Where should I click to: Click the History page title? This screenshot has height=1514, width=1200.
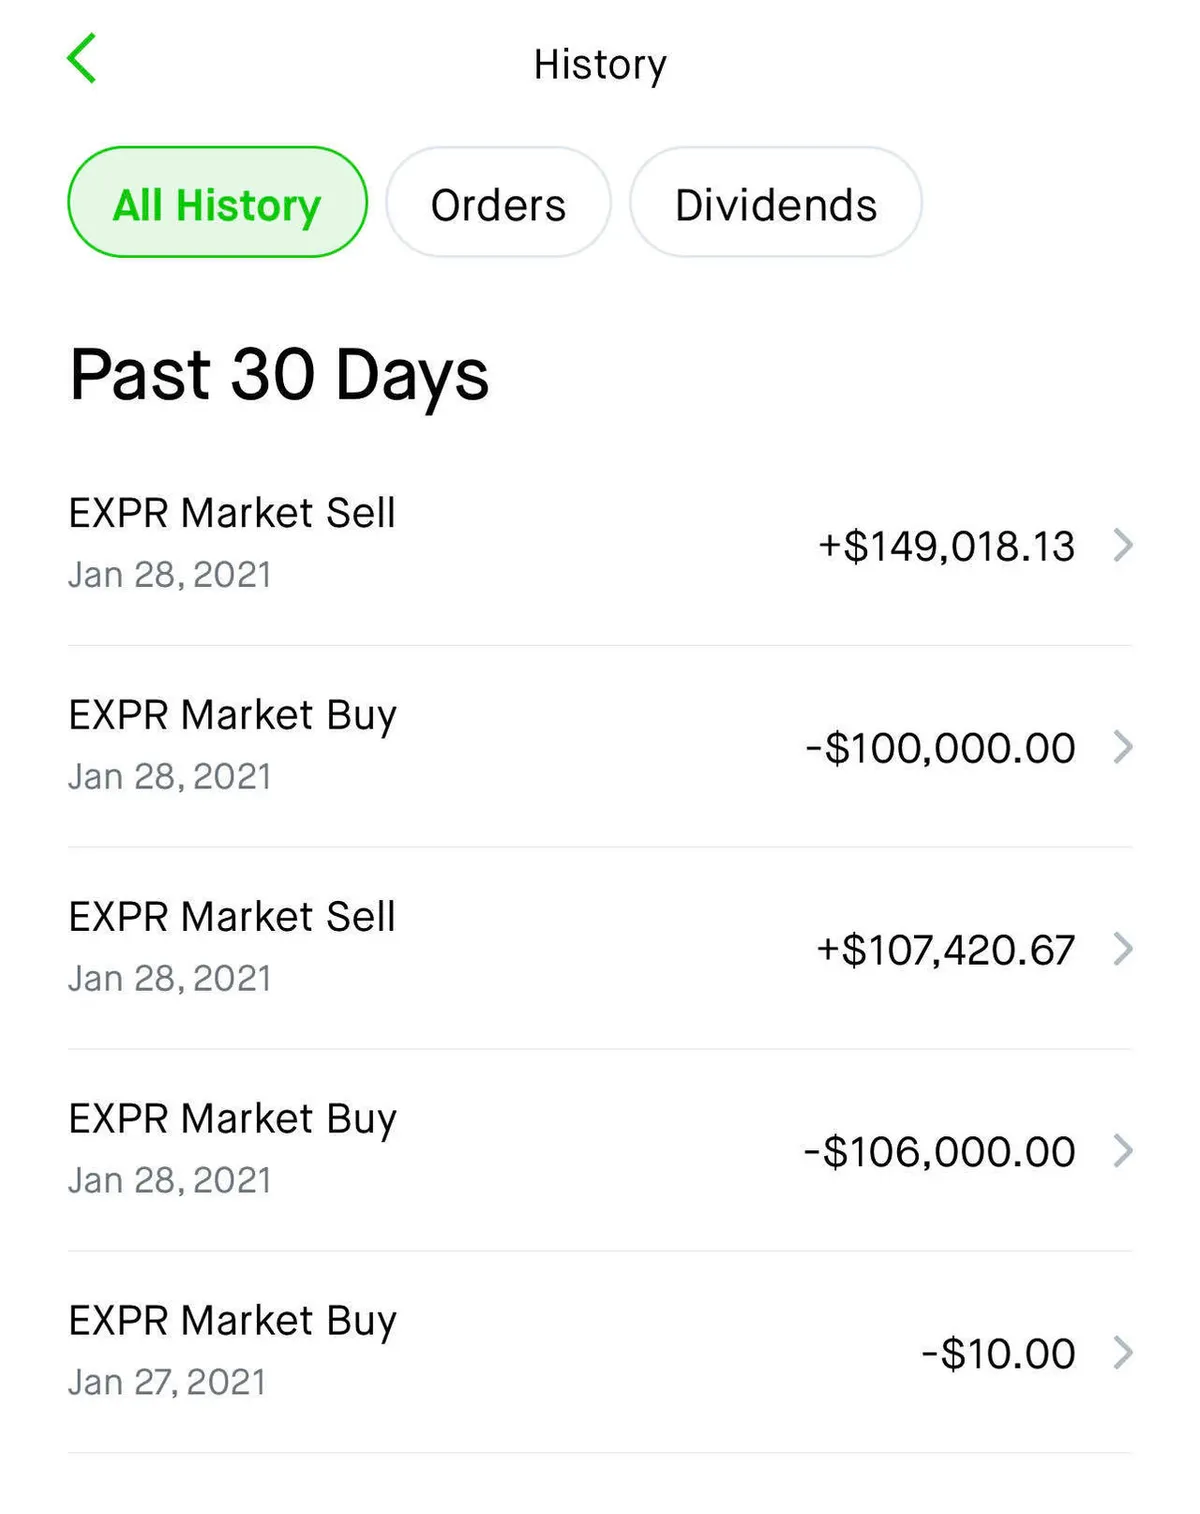[600, 65]
